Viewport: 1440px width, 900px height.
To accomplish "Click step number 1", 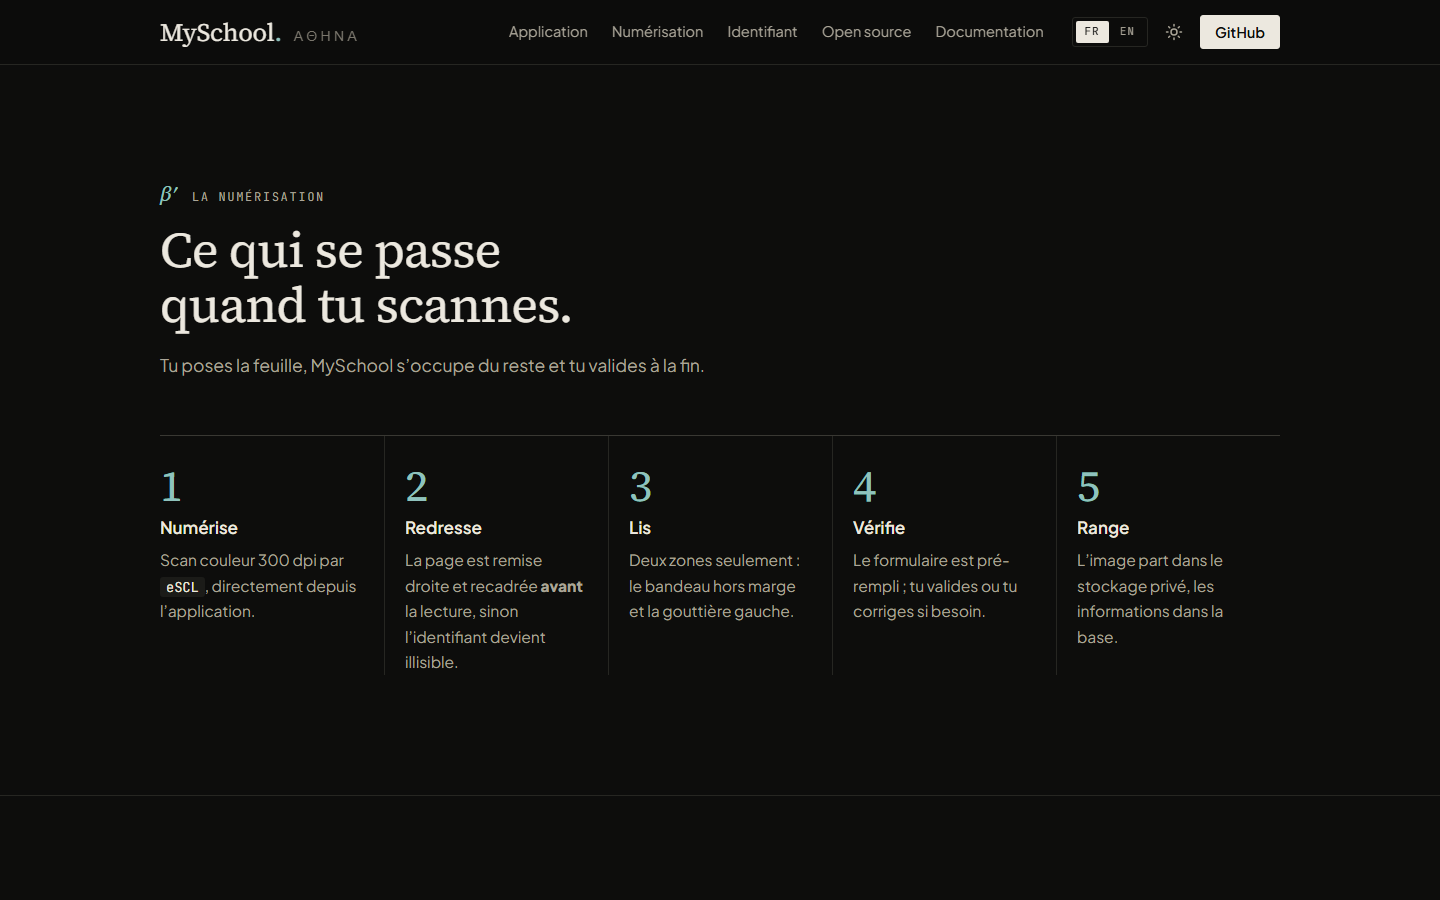I will (x=171, y=487).
